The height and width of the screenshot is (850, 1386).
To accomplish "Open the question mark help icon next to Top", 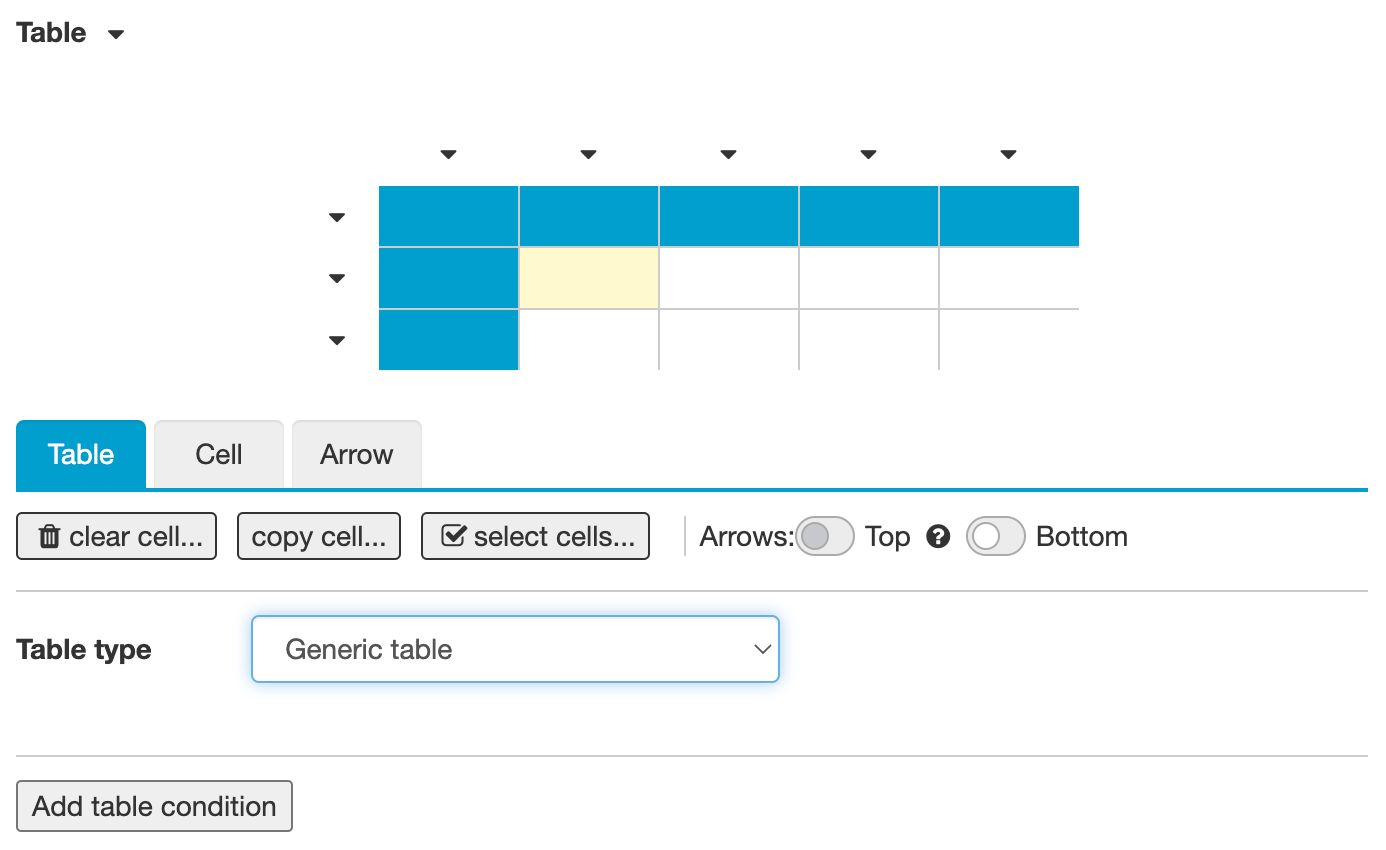I will point(938,536).
